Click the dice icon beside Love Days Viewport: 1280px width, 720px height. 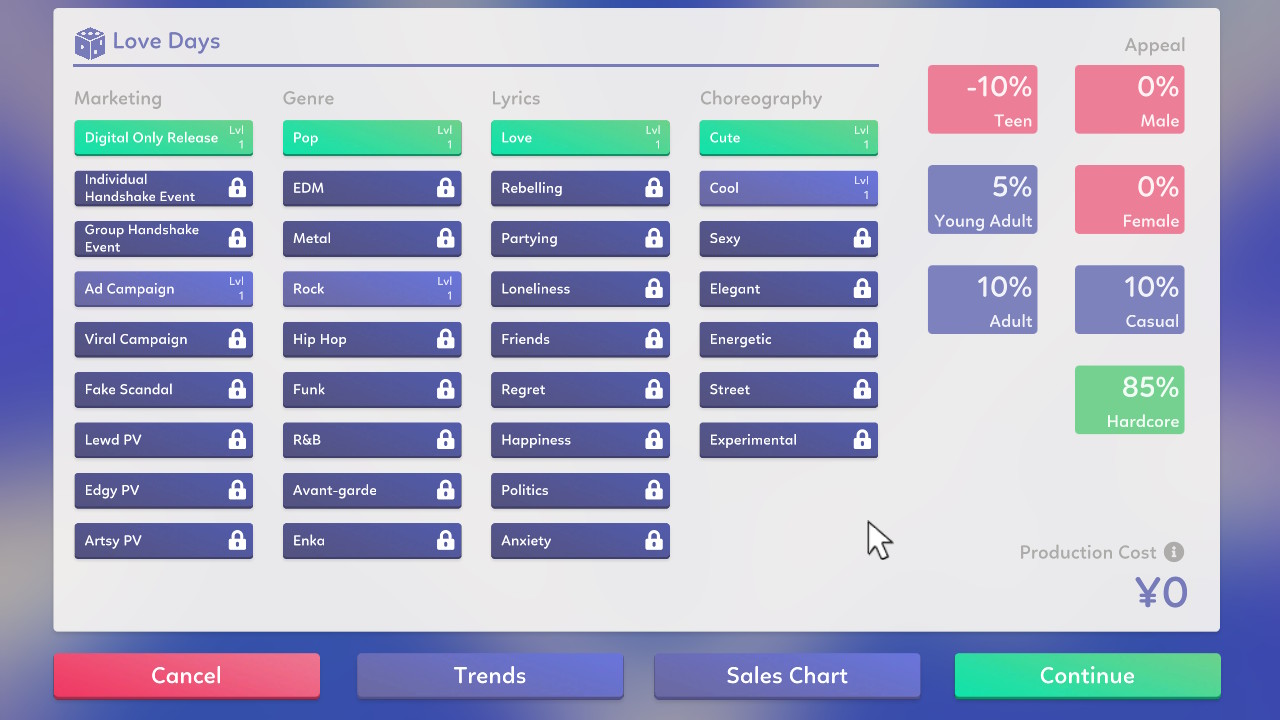point(89,43)
